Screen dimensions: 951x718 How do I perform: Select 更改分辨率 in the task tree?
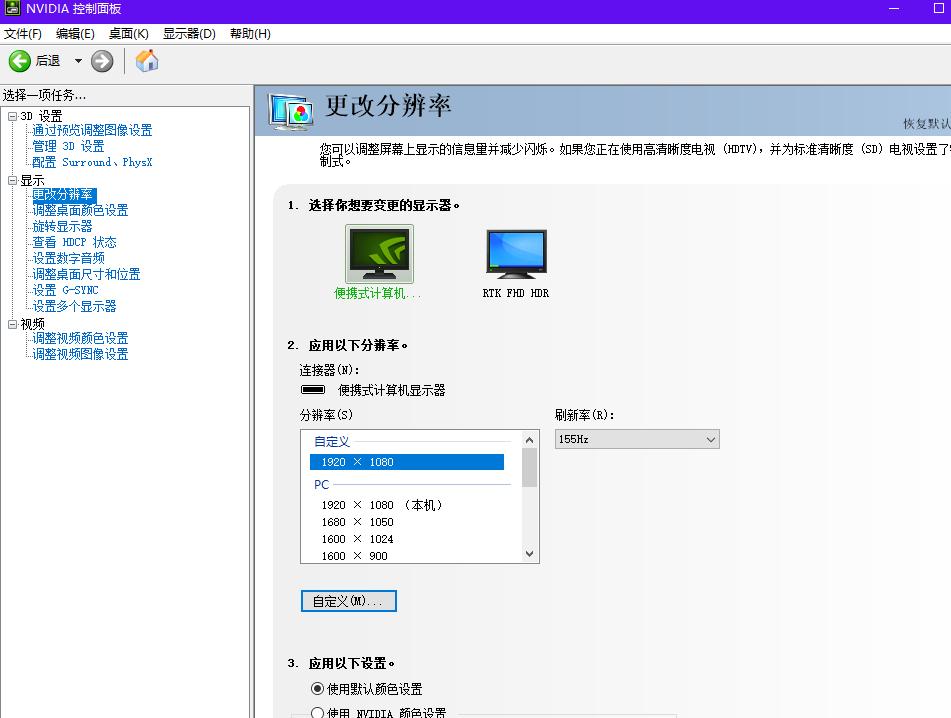tap(62, 195)
